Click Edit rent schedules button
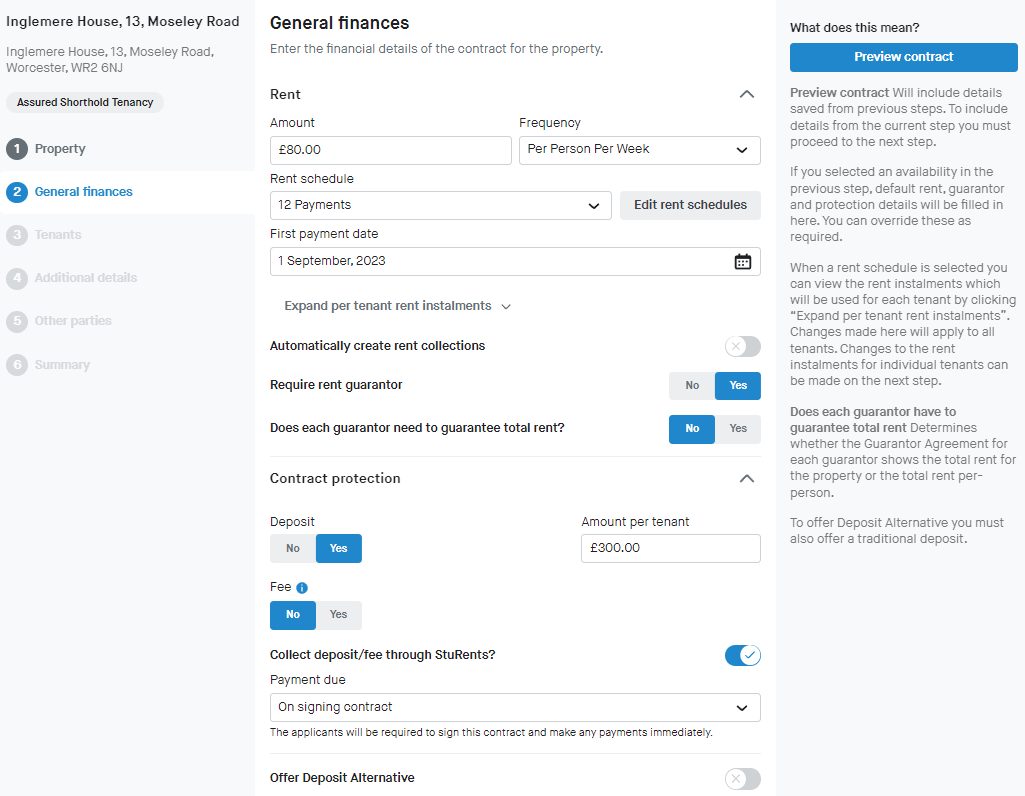The image size is (1025, 796). click(x=690, y=205)
